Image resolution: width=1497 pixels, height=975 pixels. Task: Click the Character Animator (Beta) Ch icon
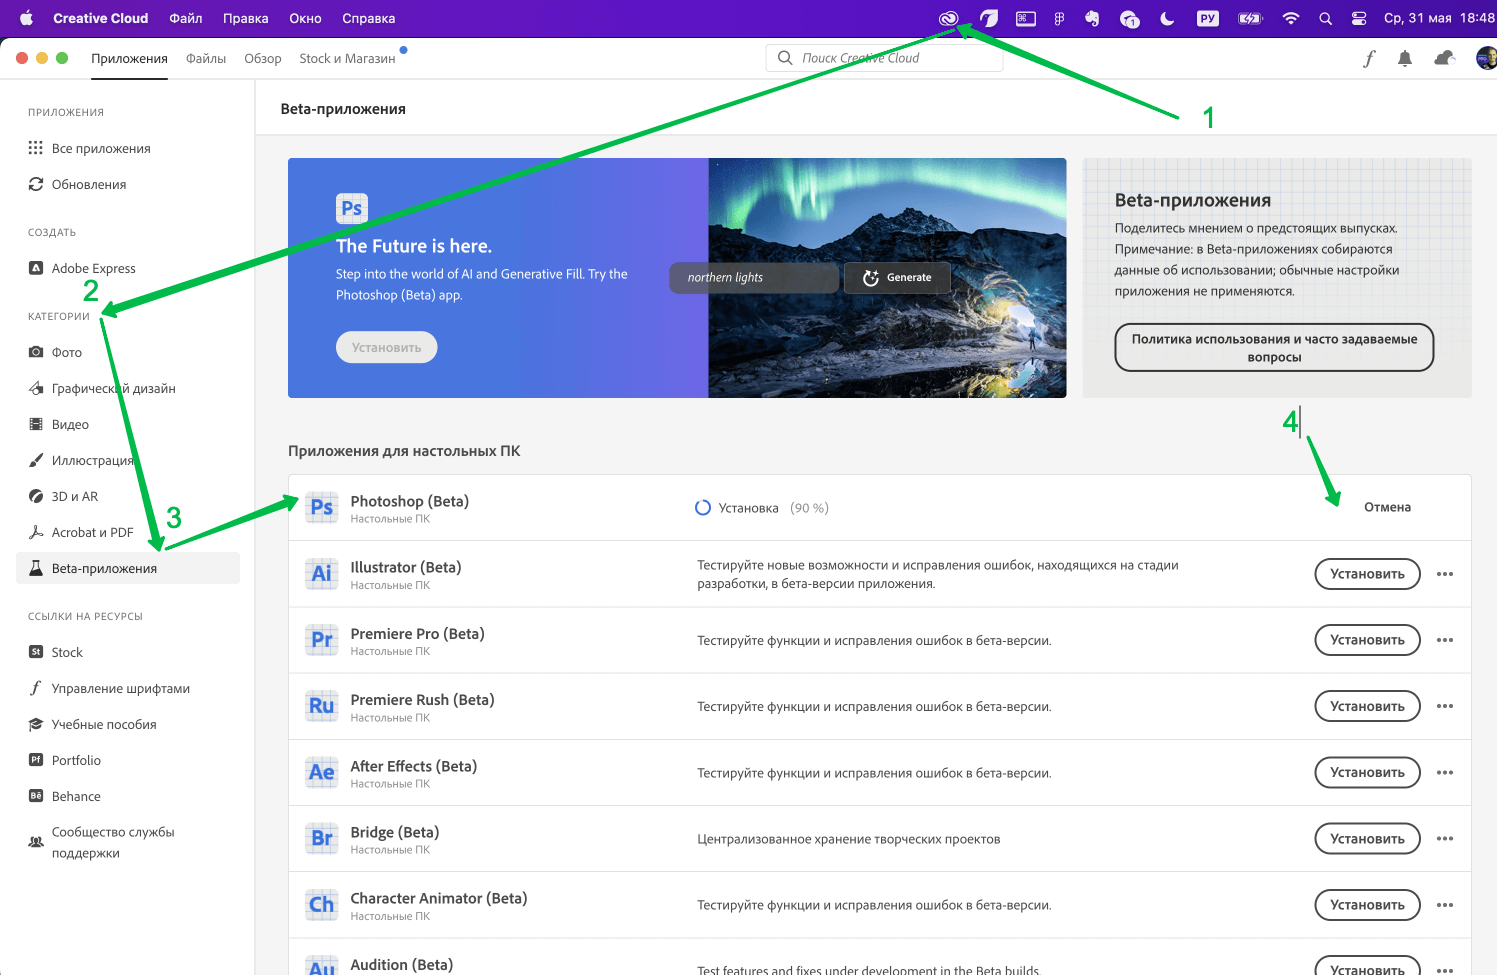322,904
